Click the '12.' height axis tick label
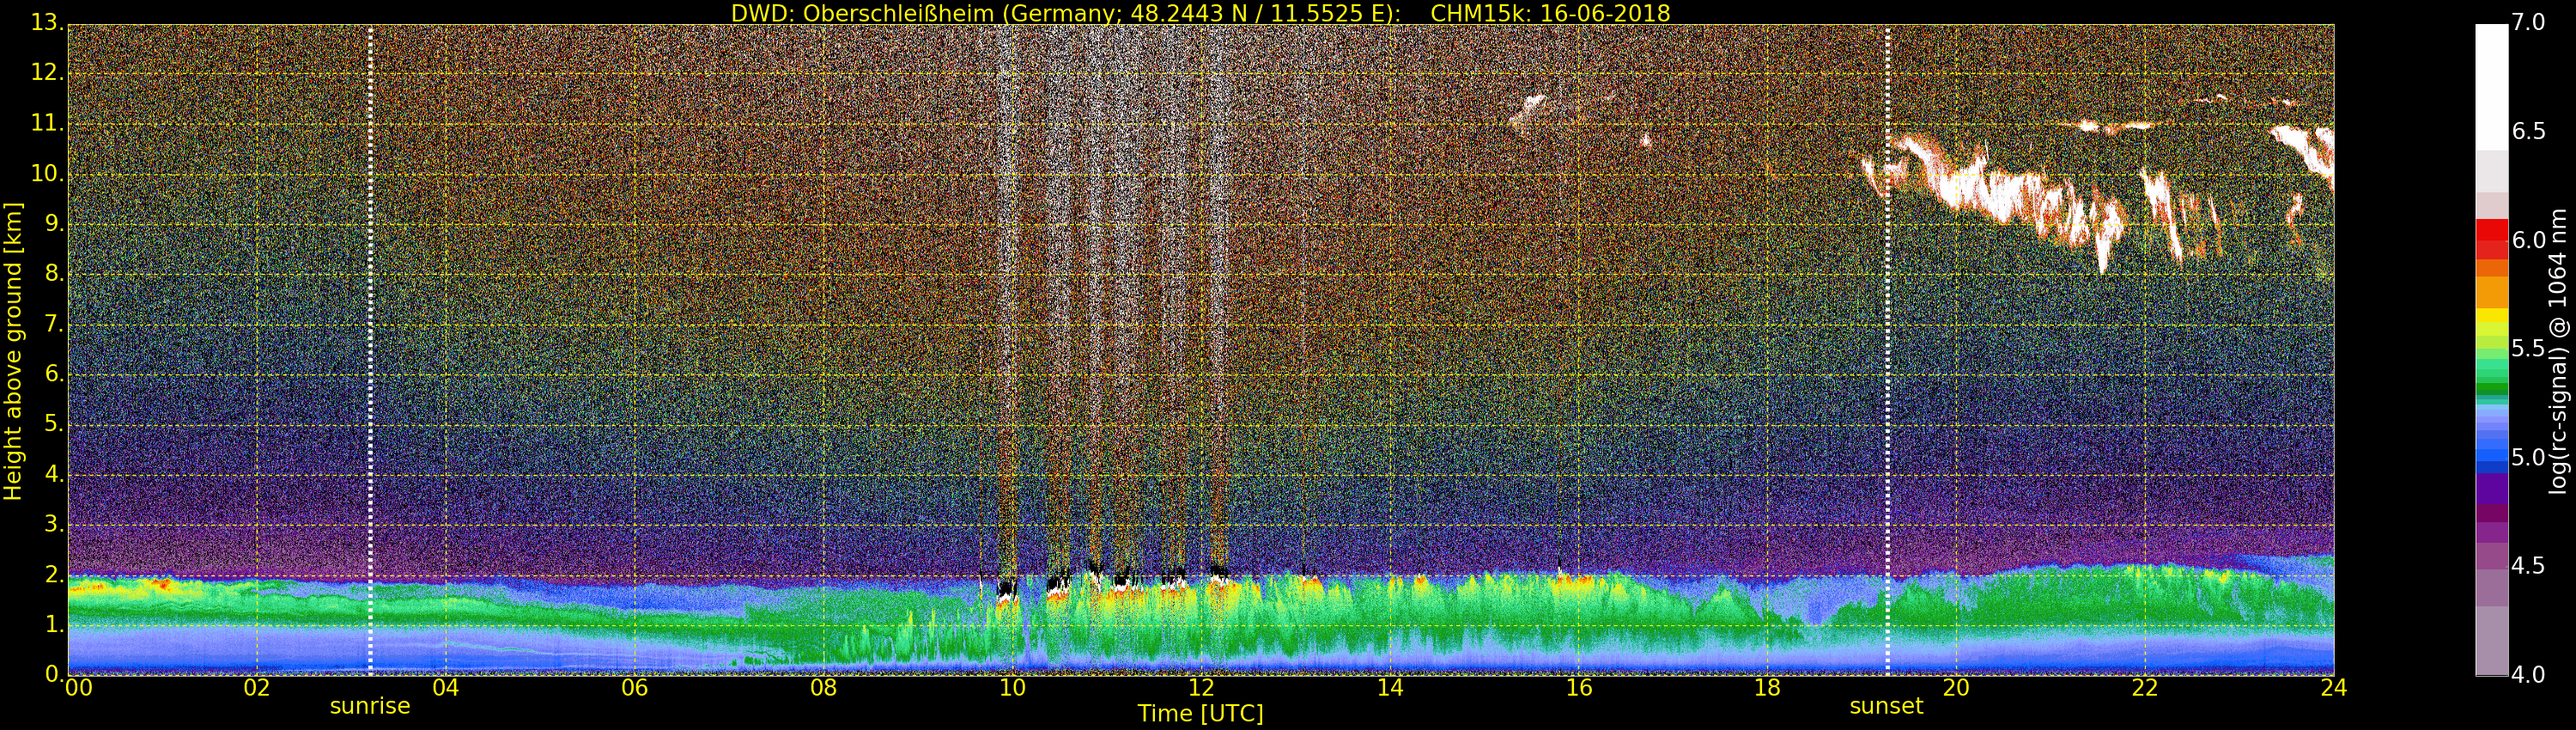 coord(48,73)
